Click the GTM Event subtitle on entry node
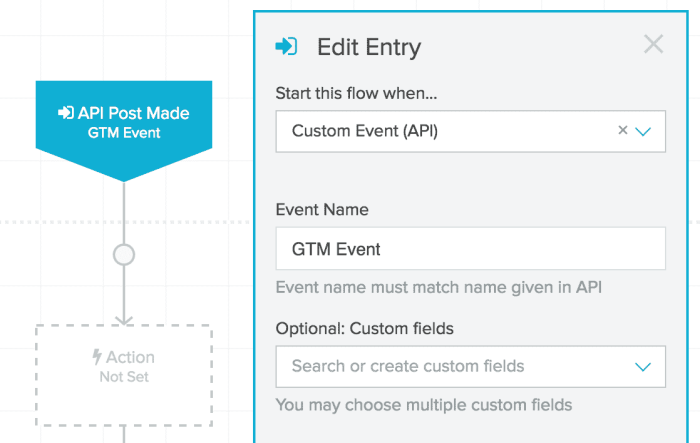This screenshot has width=700, height=443. 124,132
